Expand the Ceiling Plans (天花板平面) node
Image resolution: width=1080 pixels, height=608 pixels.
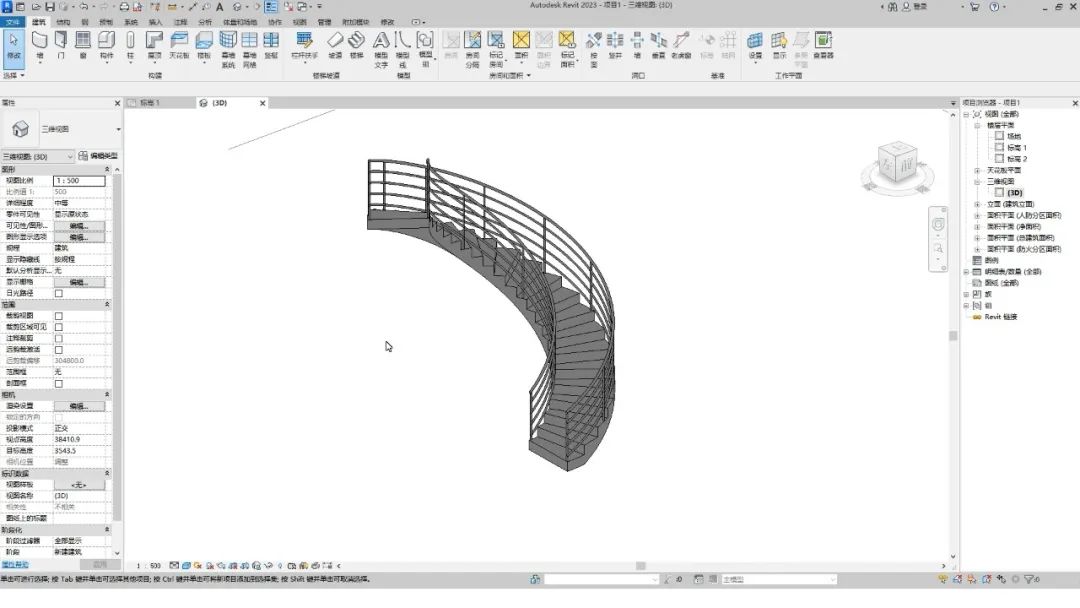(x=977, y=170)
